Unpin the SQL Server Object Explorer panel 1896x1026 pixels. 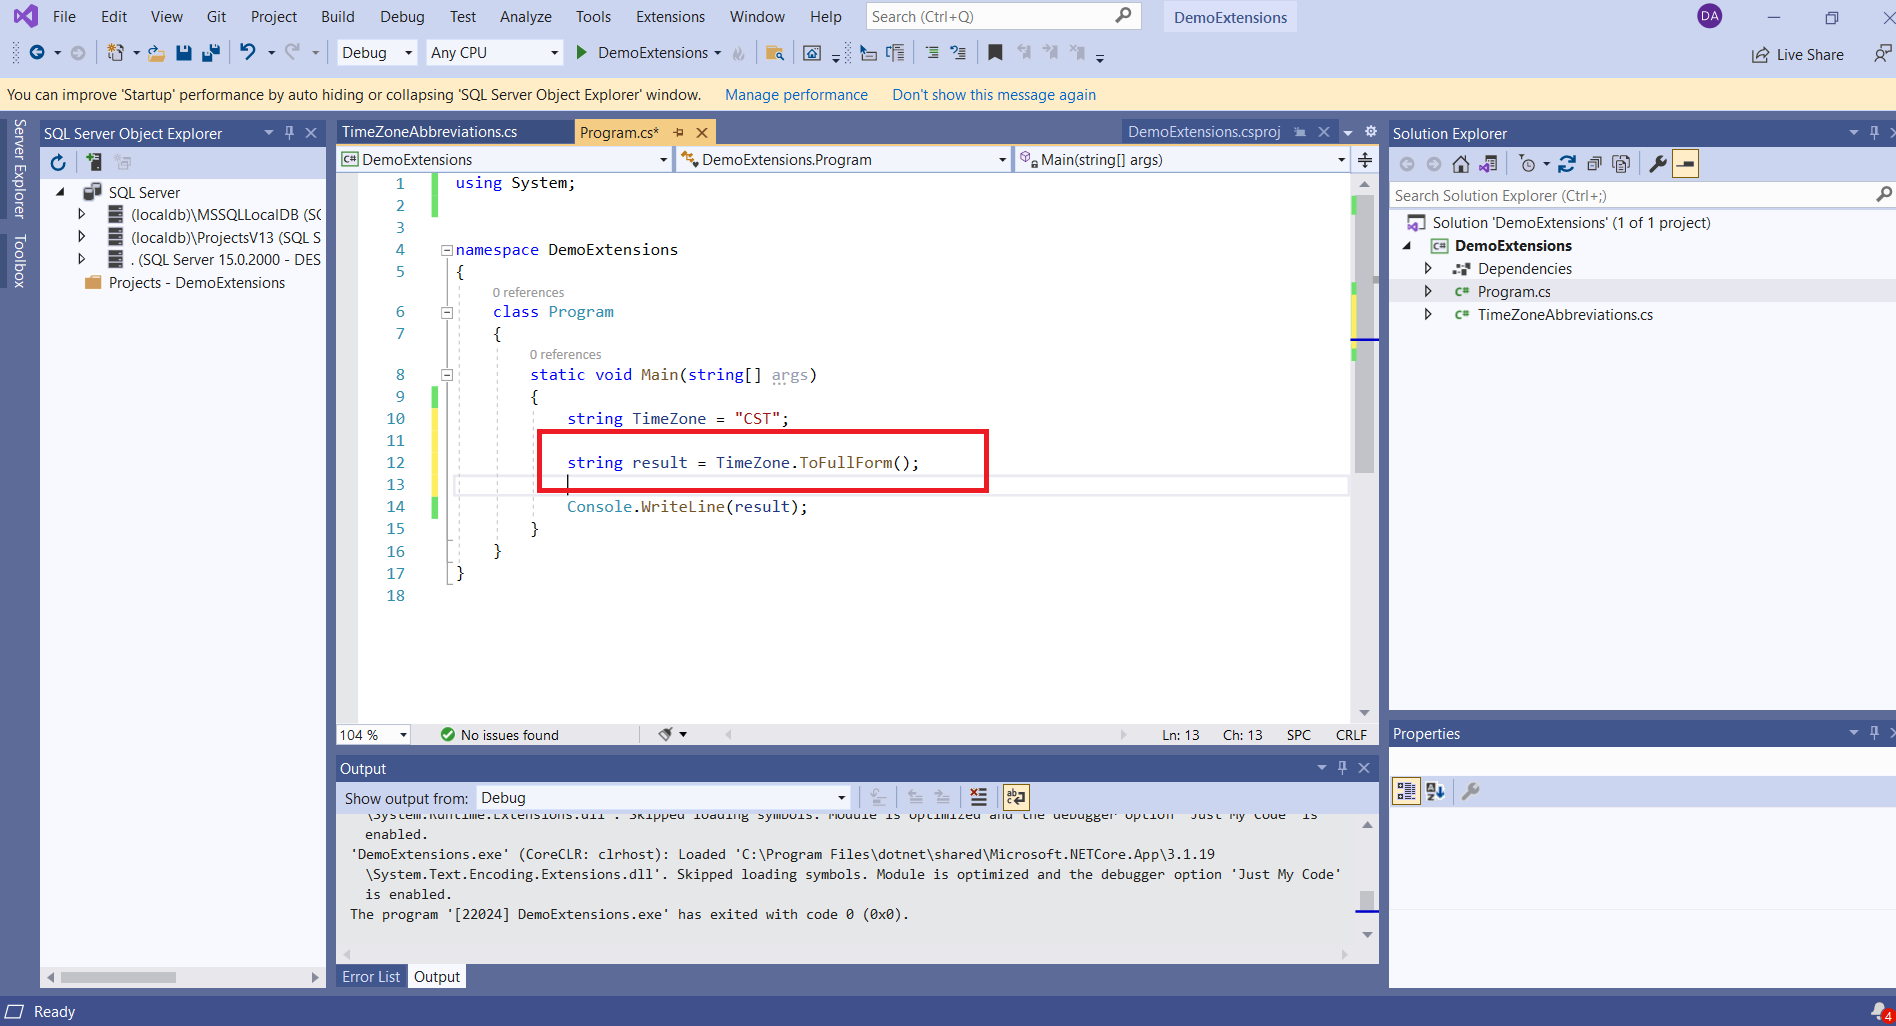click(289, 132)
